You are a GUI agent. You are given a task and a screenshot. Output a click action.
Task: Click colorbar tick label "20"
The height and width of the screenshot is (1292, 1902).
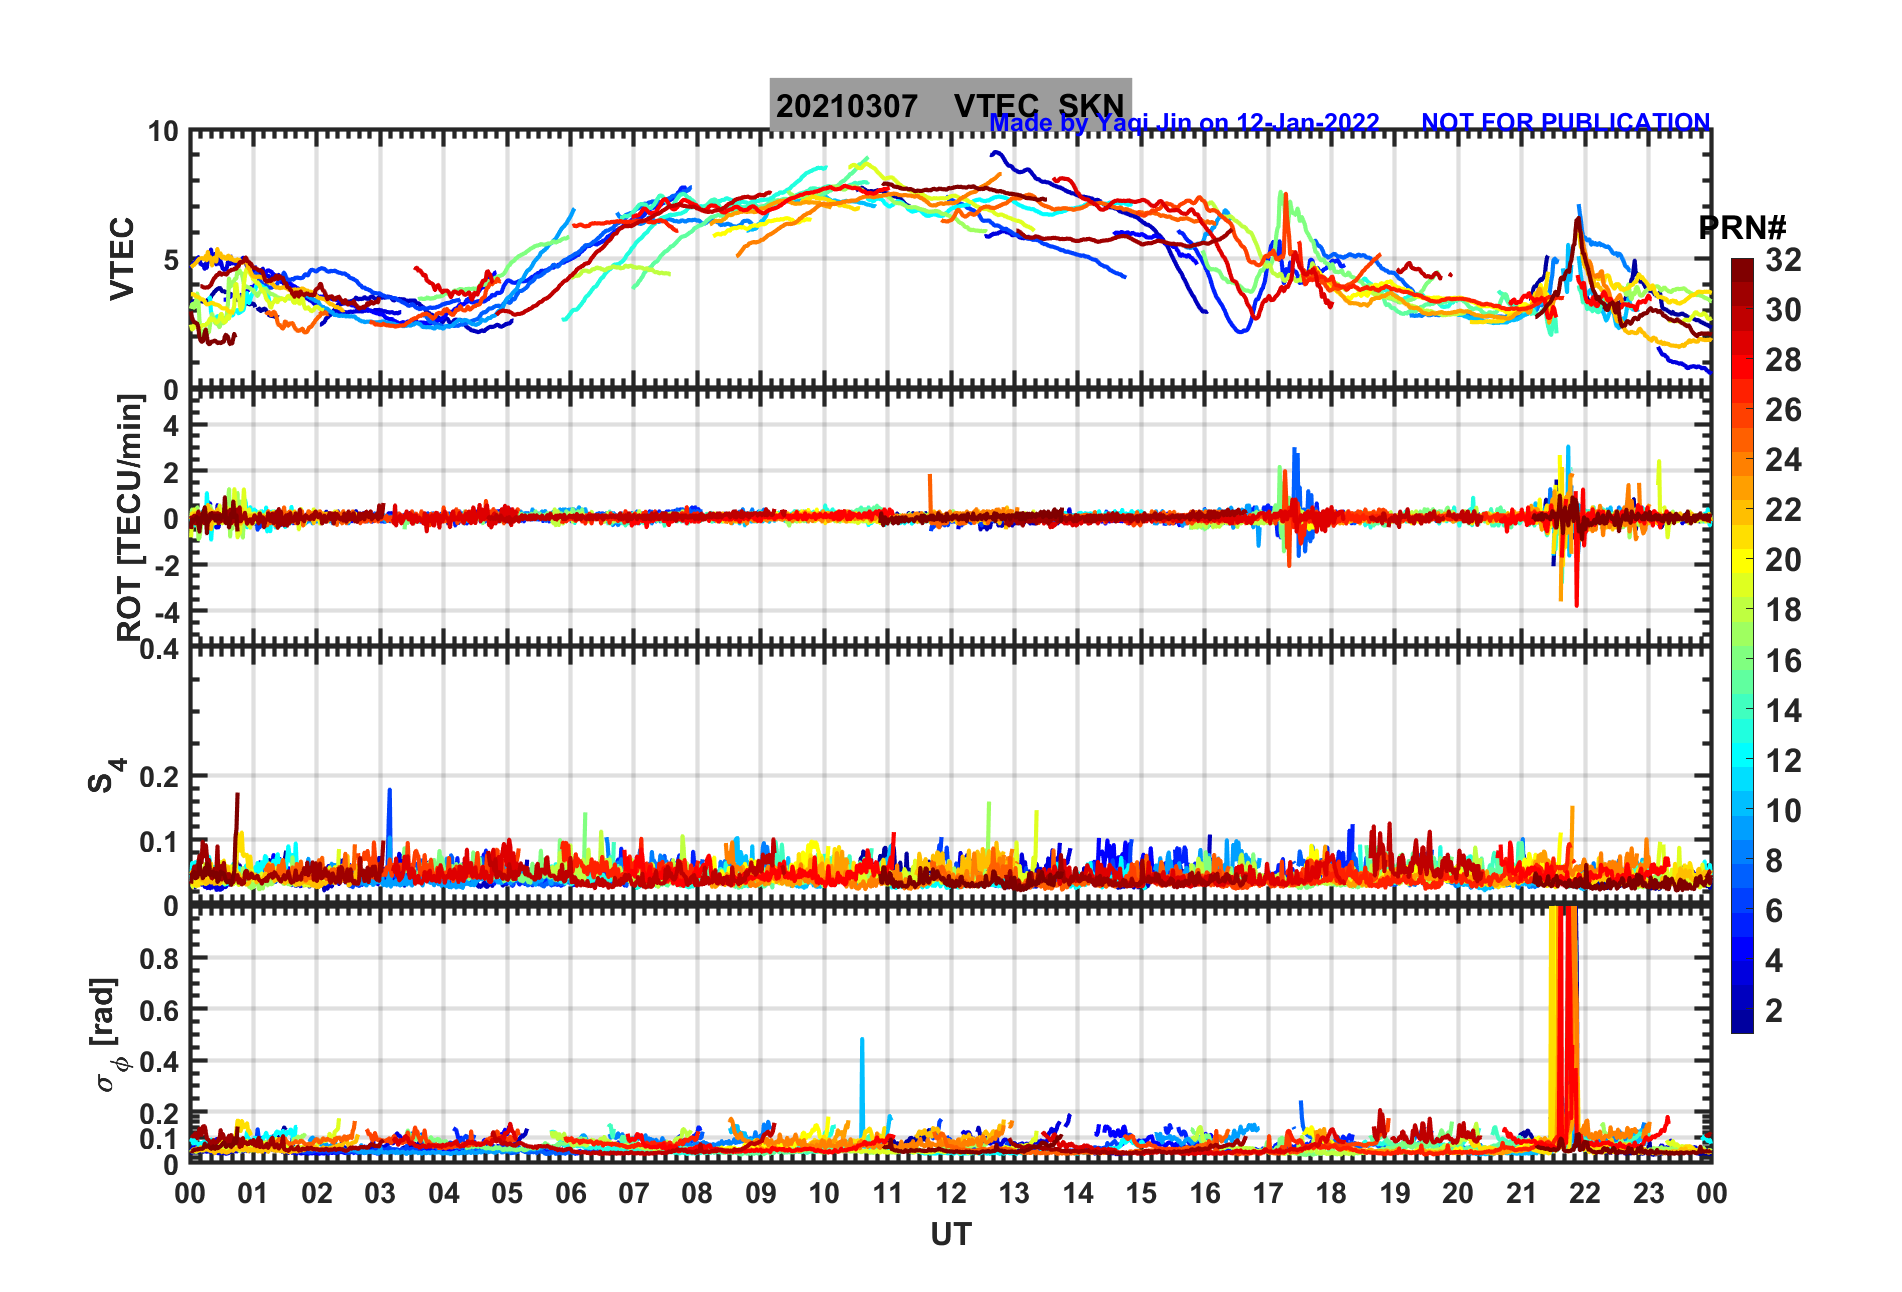coord(1783,560)
